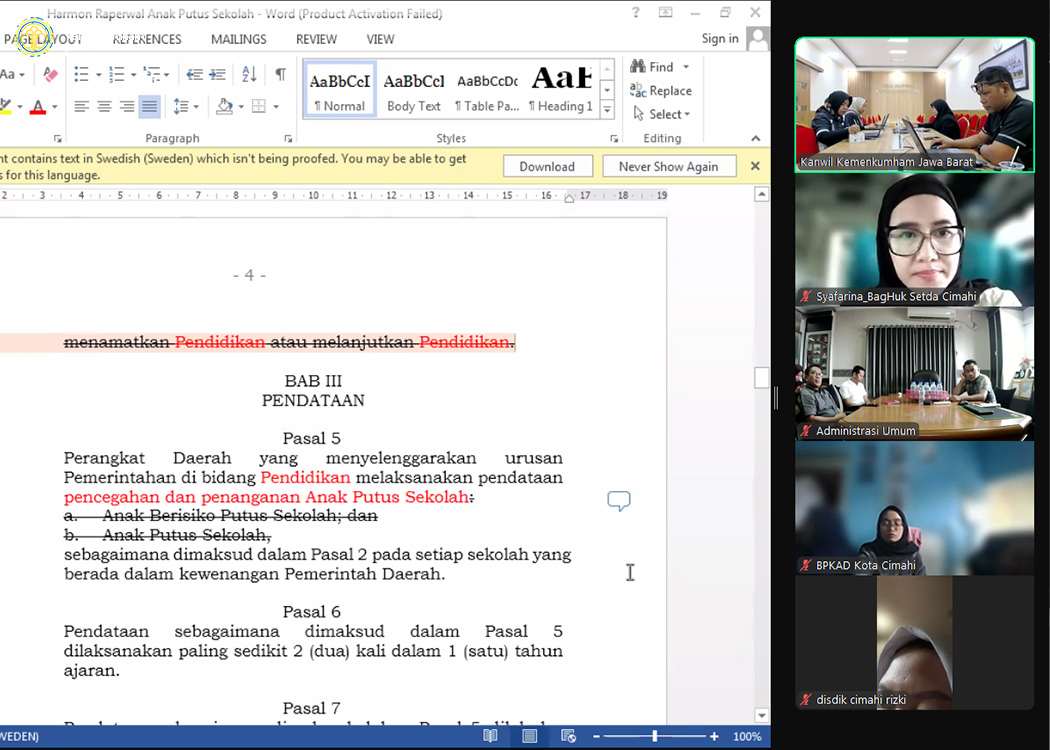The image size is (1050, 750).
Task: Expand the Styles gallery More arrow
Action: [x=607, y=108]
